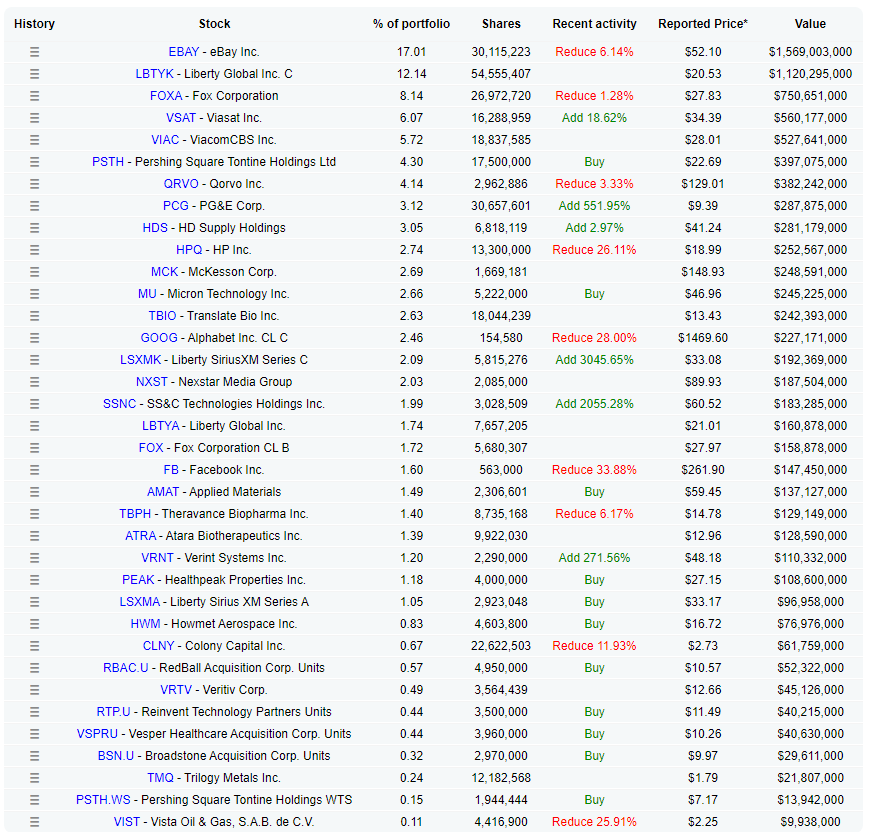
Task: Click history icon for HD Supply Holdings
Action: (35, 228)
